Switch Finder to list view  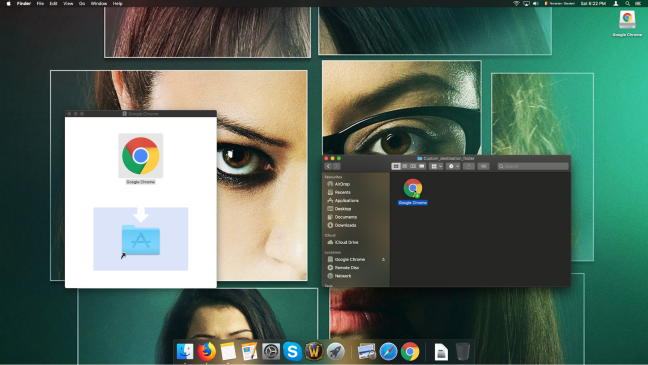point(405,166)
